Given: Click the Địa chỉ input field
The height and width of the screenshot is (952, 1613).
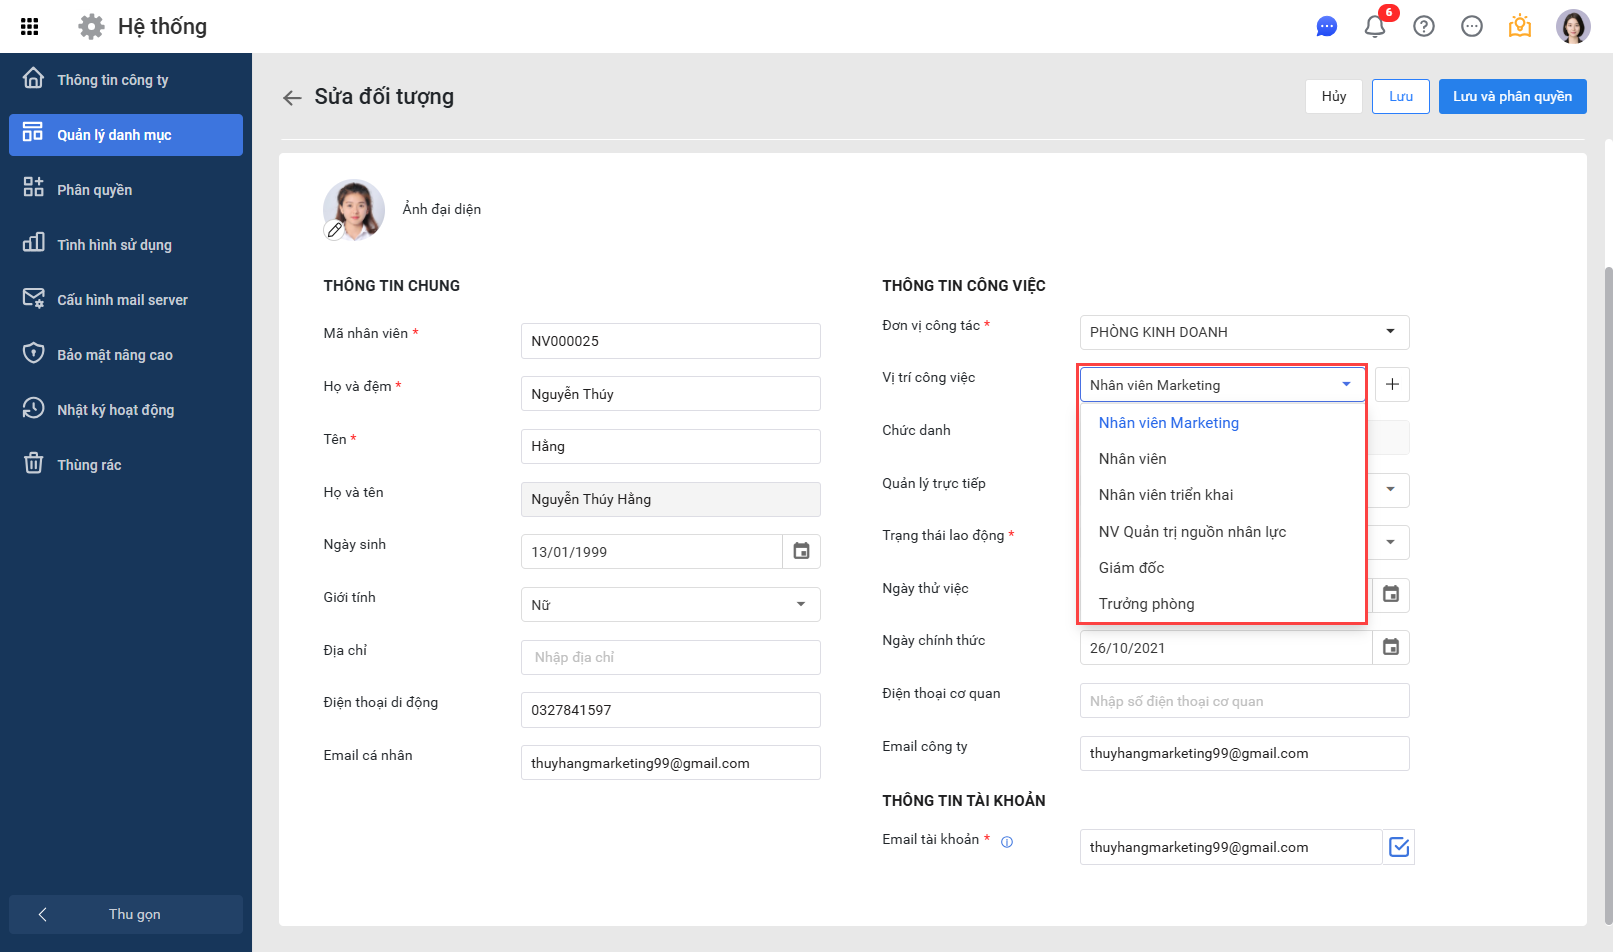Looking at the screenshot, I should 670,657.
